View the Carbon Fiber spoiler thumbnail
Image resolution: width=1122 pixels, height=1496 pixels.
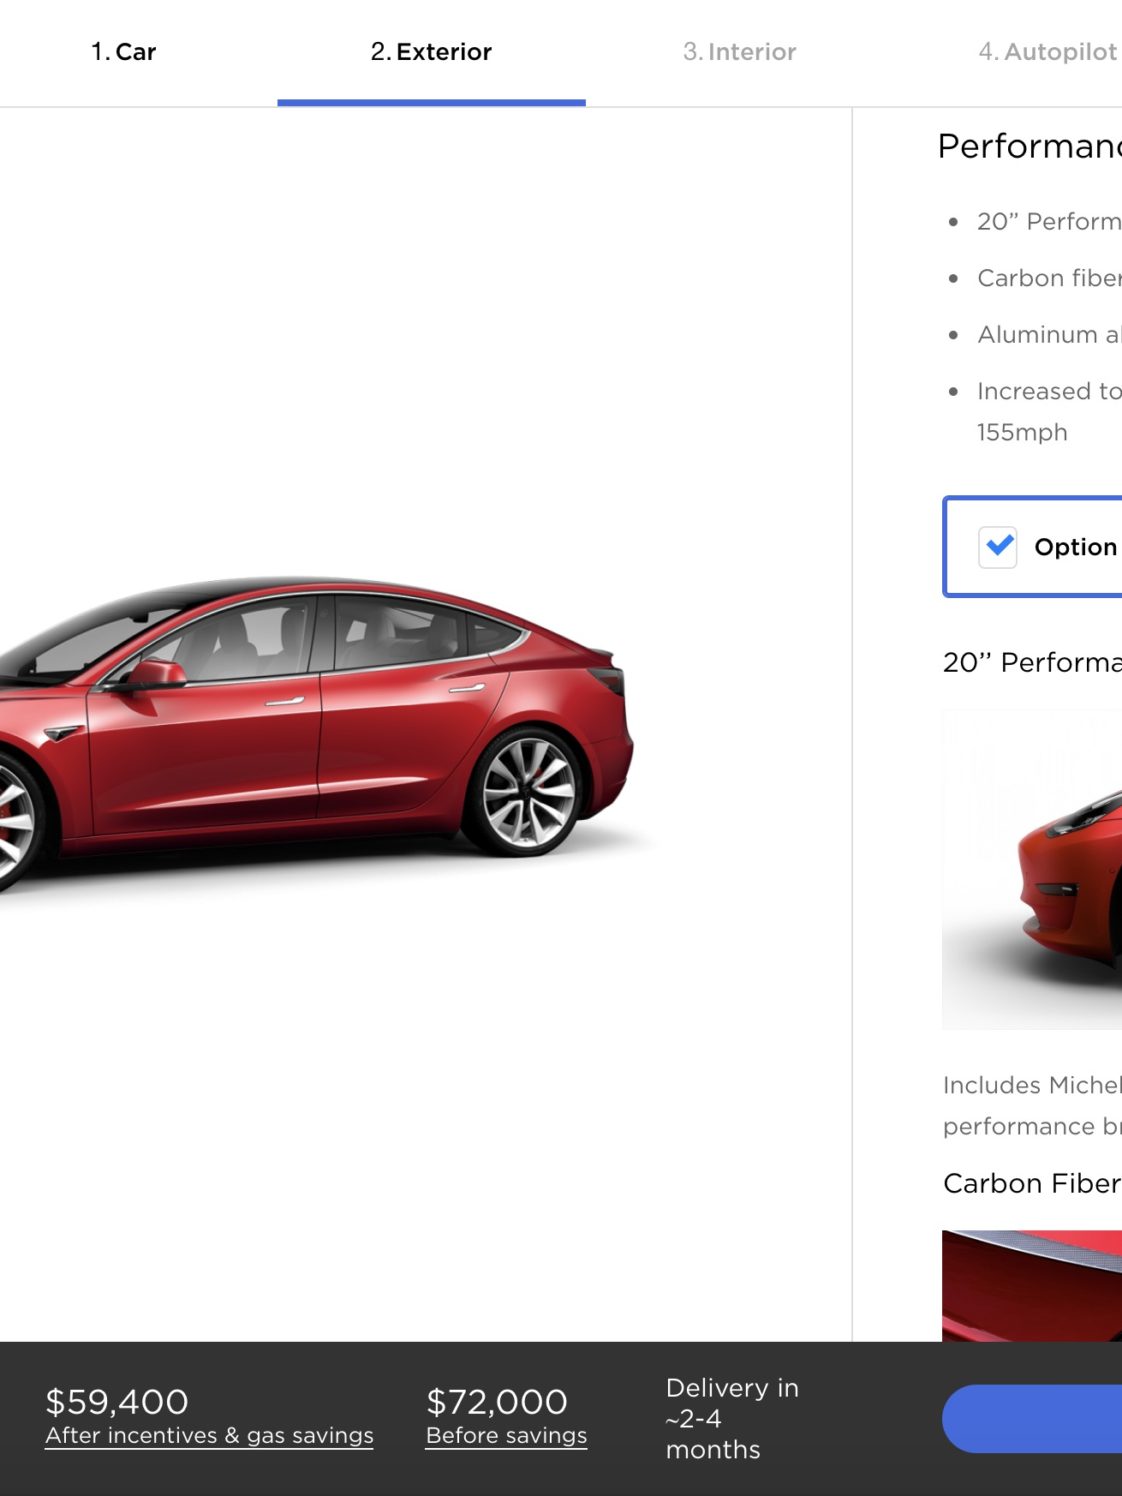tap(1032, 1286)
